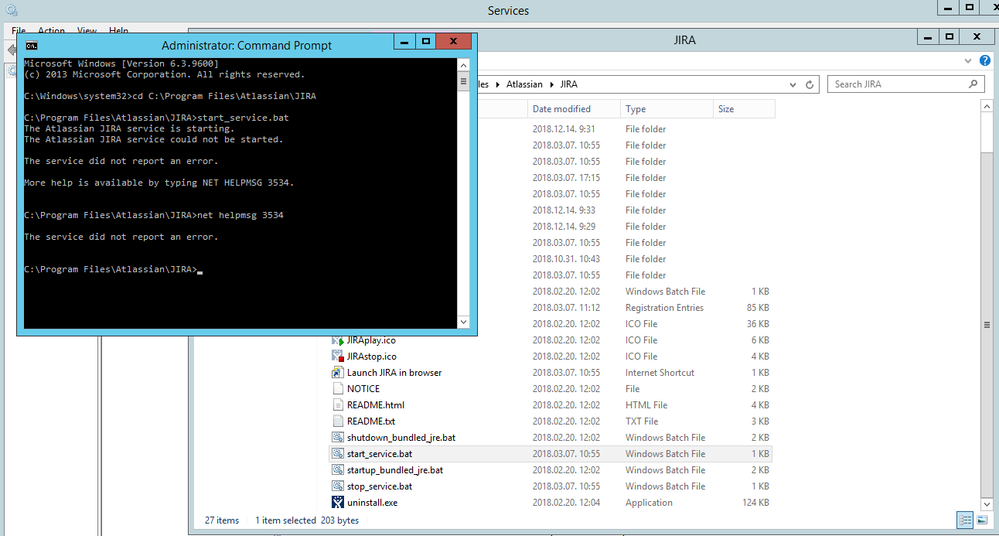The image size is (999, 536).
Task: Click the Launch JIRA in browser shortcut icon
Action: click(338, 373)
